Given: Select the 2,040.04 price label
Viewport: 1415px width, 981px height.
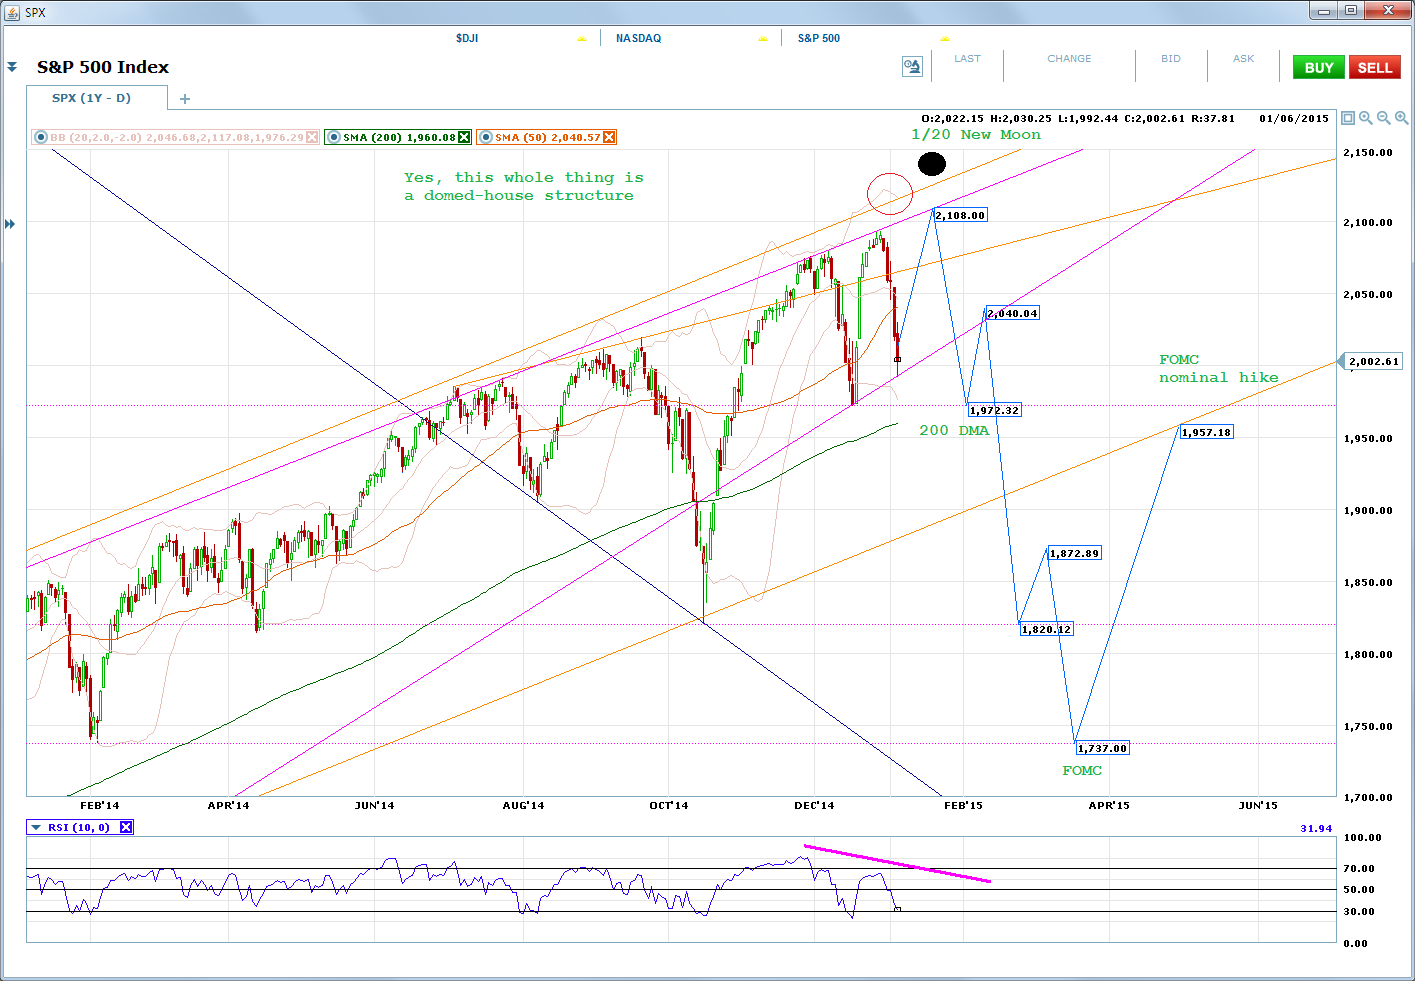Looking at the screenshot, I should pos(1013,313).
